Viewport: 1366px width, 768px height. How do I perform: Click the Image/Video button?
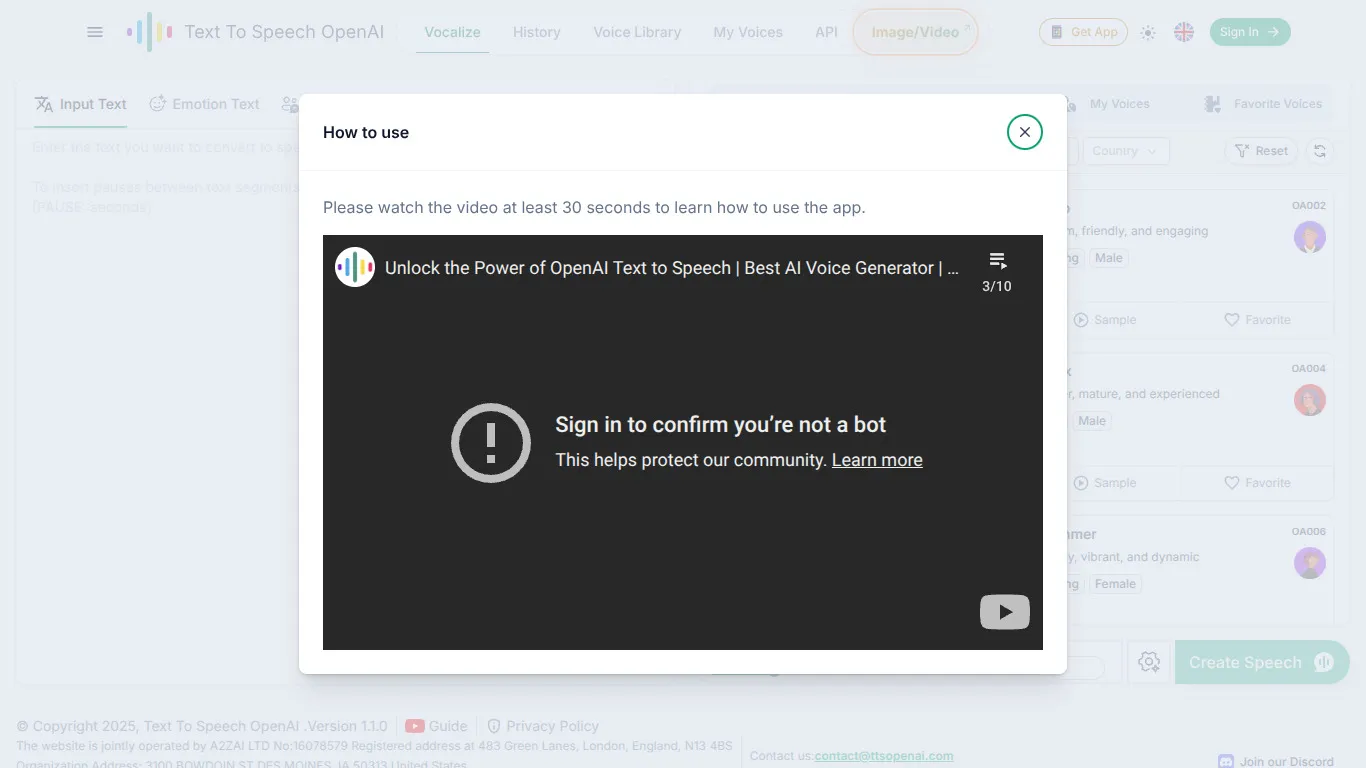915,32
